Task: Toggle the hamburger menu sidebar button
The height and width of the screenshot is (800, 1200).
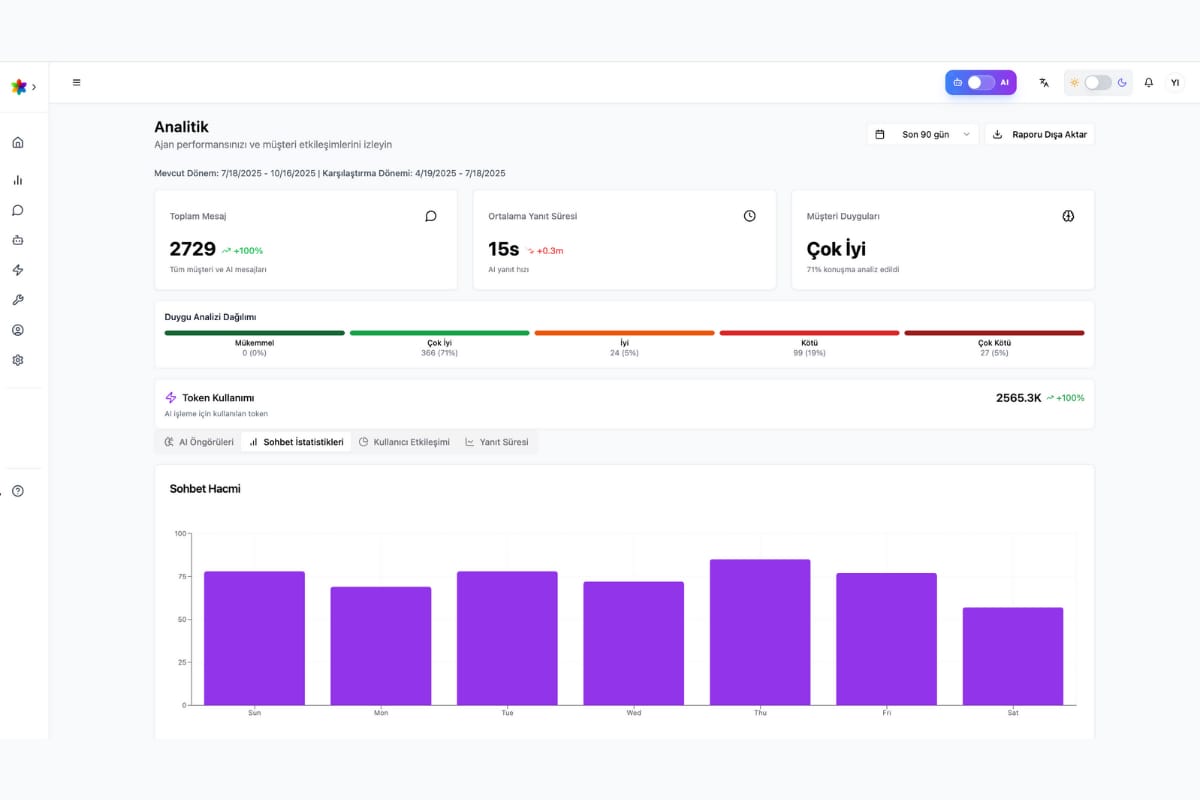Action: click(x=77, y=83)
